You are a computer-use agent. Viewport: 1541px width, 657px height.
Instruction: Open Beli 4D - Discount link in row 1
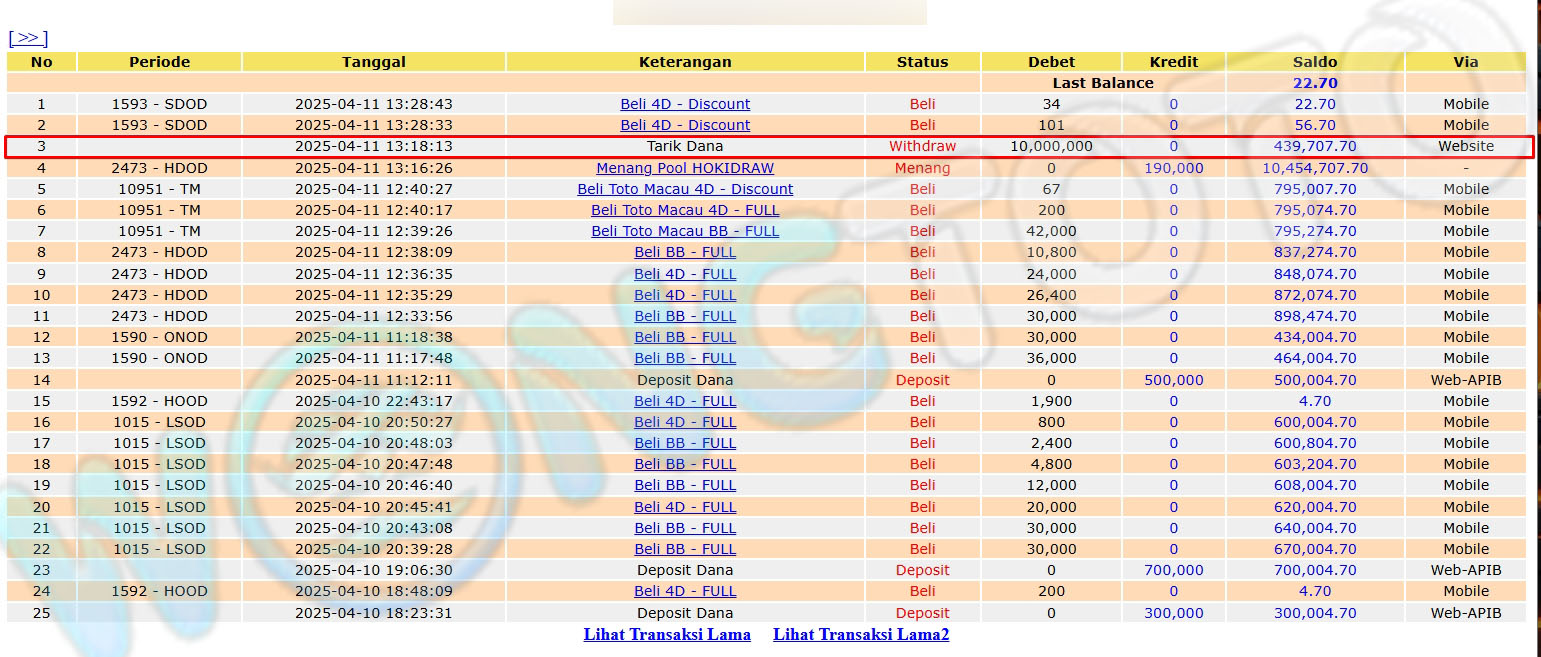pos(685,104)
